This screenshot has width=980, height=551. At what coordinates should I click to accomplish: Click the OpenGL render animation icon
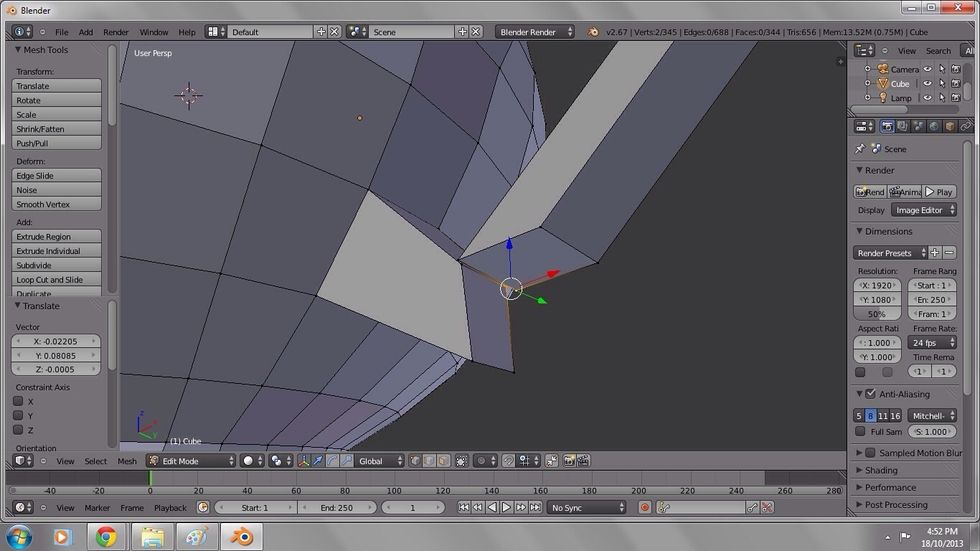583,460
